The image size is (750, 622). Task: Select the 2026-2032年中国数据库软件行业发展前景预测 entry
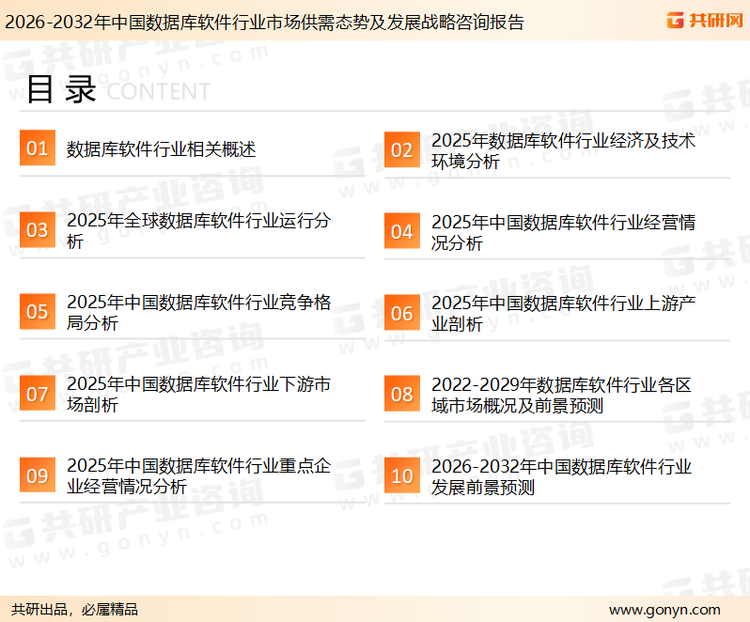561,477
